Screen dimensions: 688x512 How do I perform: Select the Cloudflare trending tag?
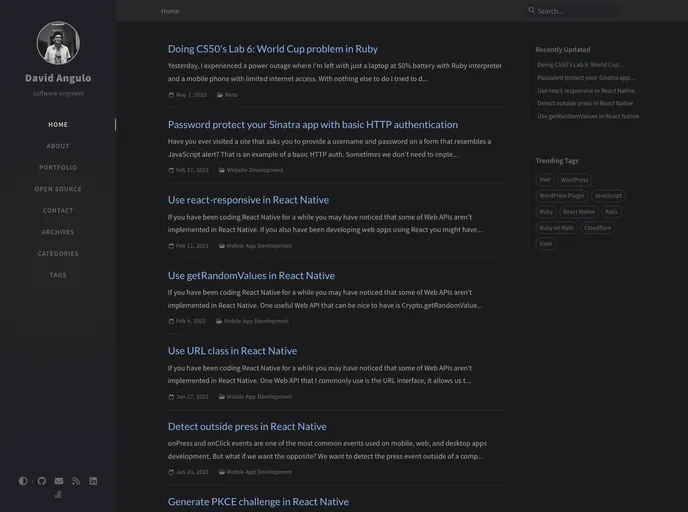(x=597, y=228)
